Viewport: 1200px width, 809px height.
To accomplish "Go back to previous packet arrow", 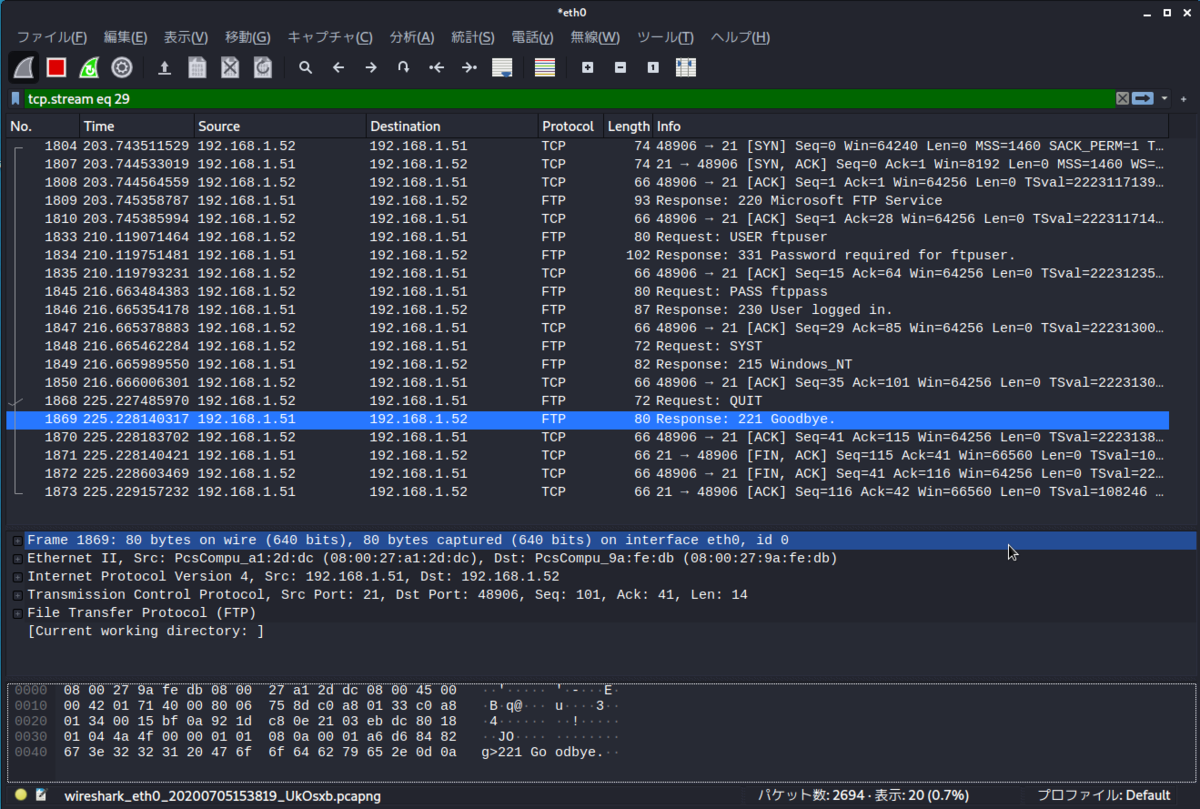I will pos(338,68).
